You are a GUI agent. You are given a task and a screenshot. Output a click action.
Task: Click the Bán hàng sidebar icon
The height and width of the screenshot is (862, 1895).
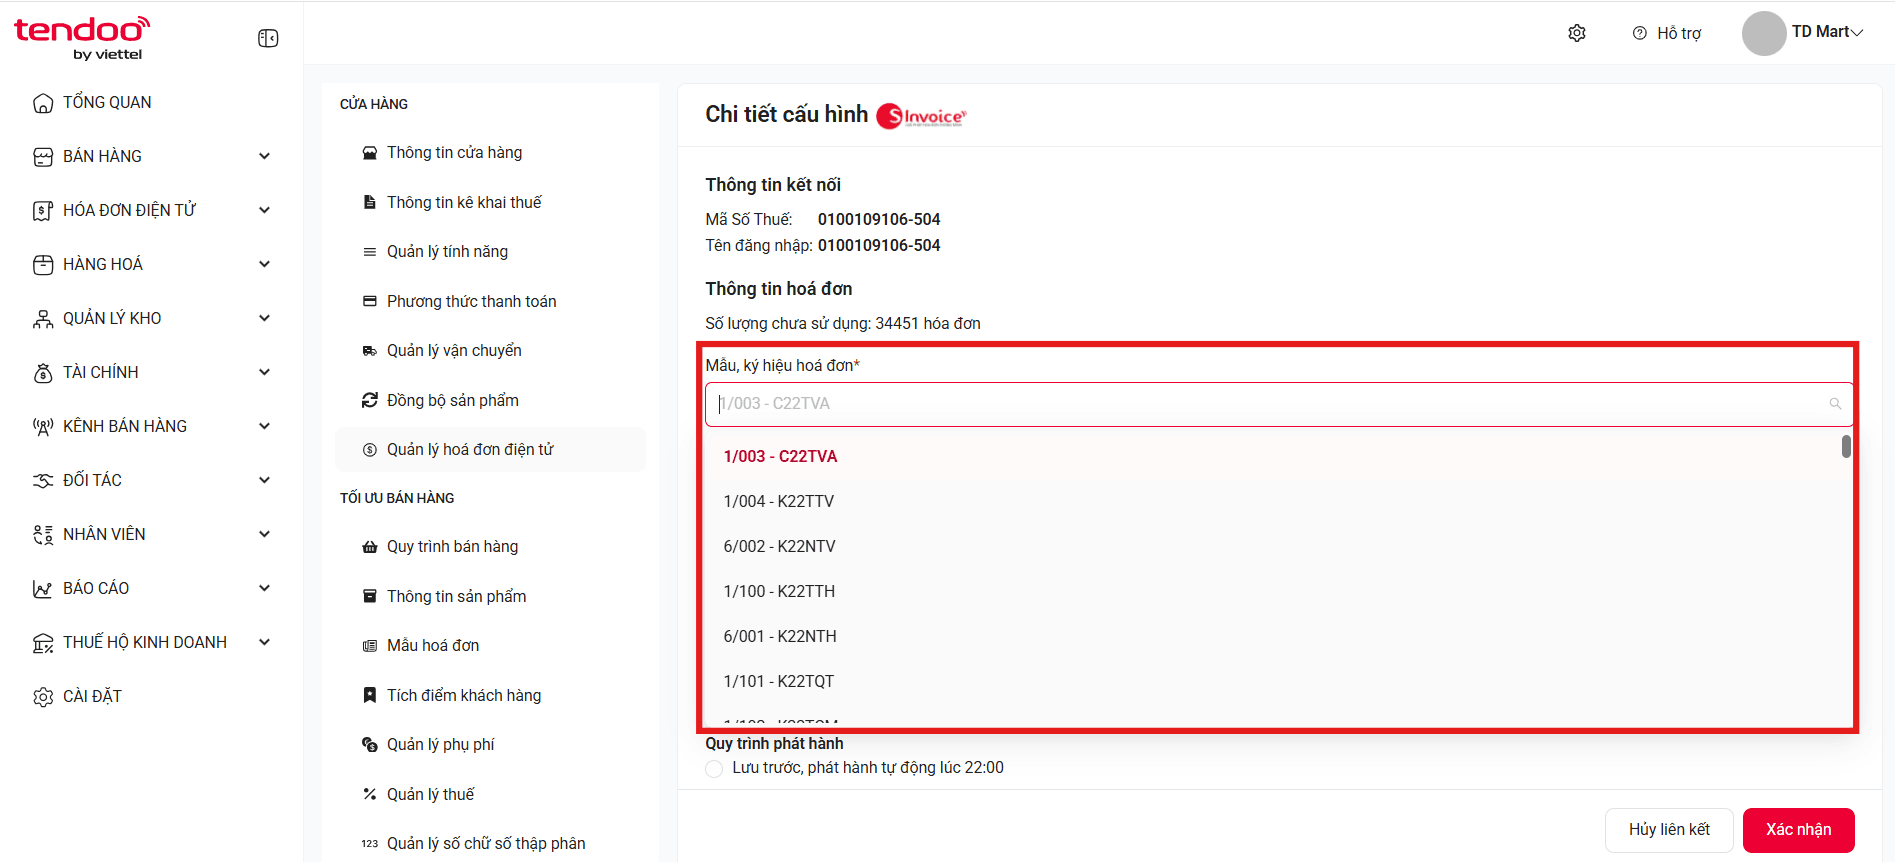pos(43,157)
